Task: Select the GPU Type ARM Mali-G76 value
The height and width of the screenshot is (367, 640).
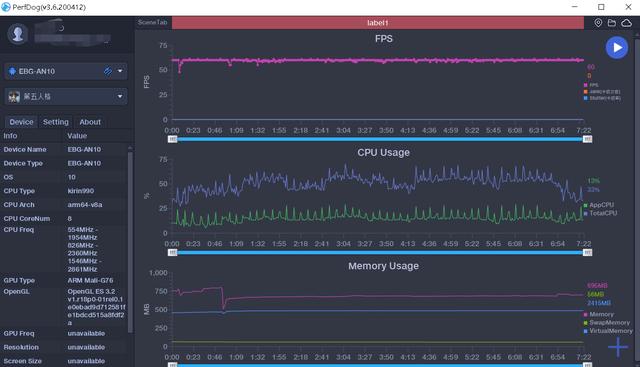Action: pyautogui.click(x=90, y=280)
